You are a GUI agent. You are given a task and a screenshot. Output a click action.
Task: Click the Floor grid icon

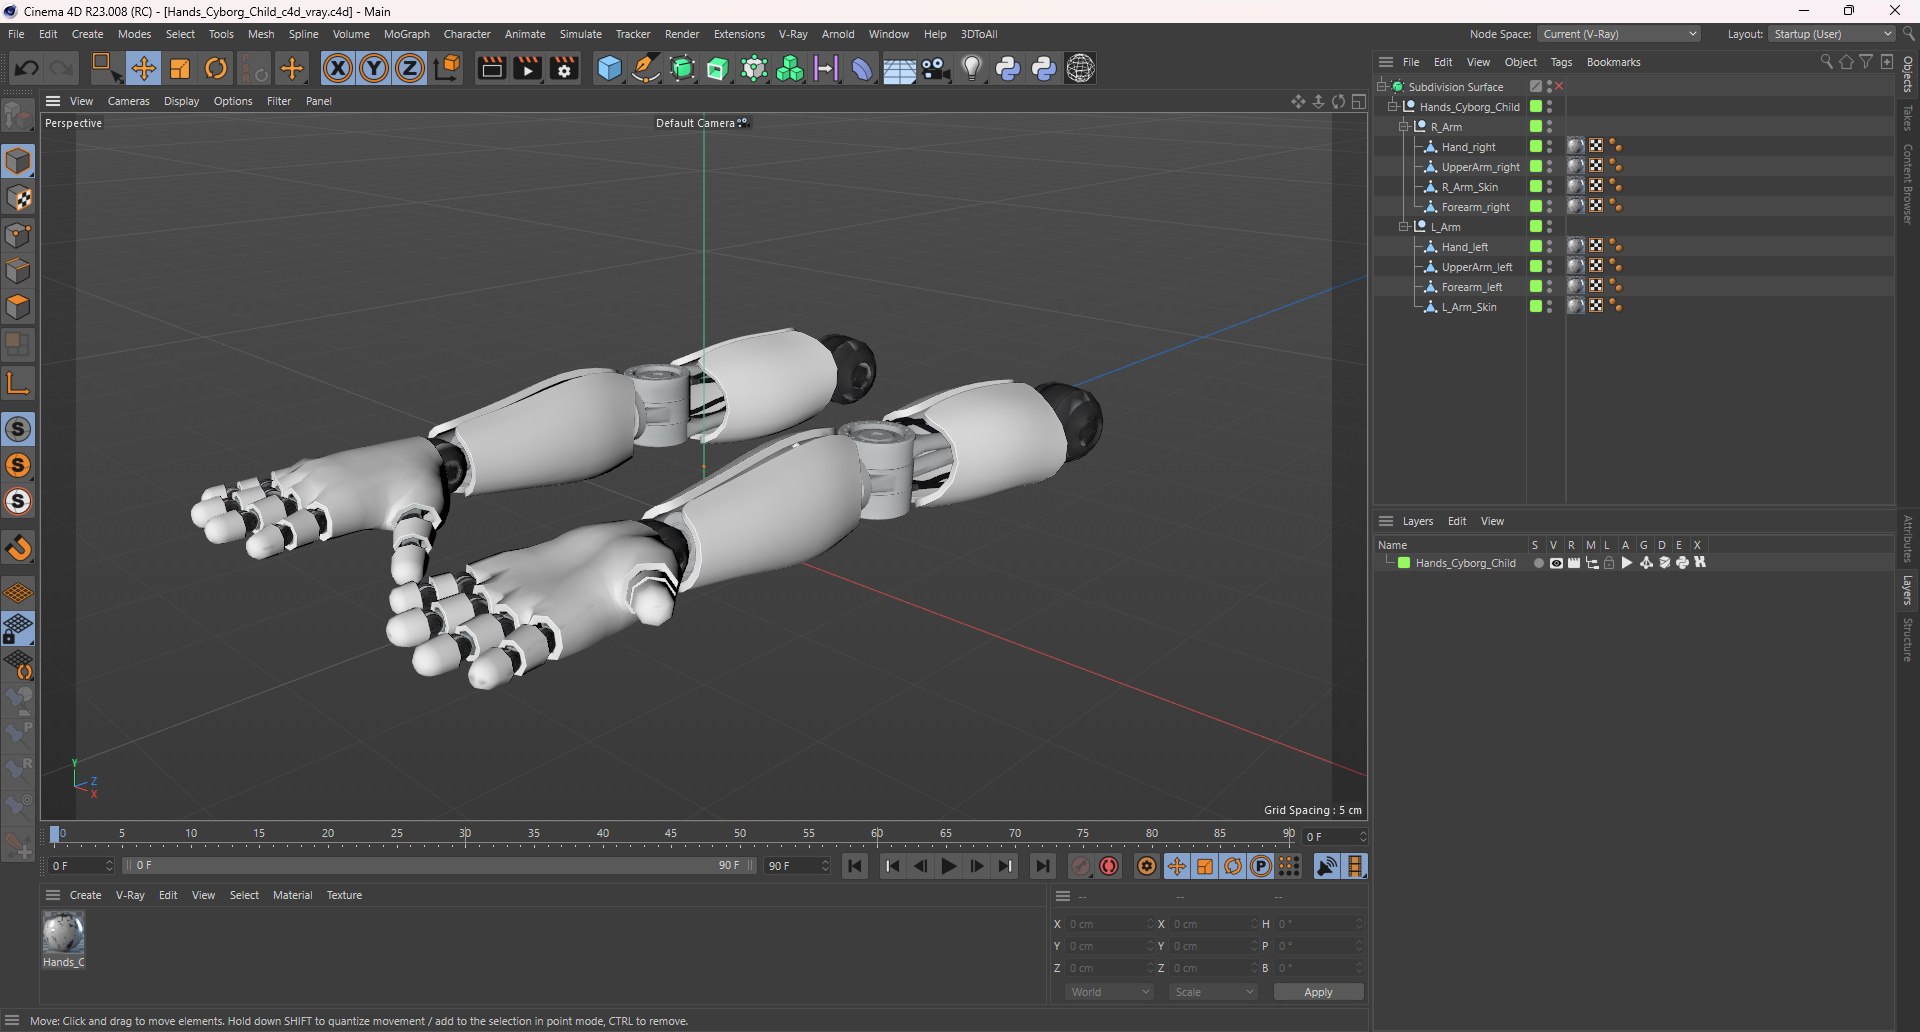[899, 69]
